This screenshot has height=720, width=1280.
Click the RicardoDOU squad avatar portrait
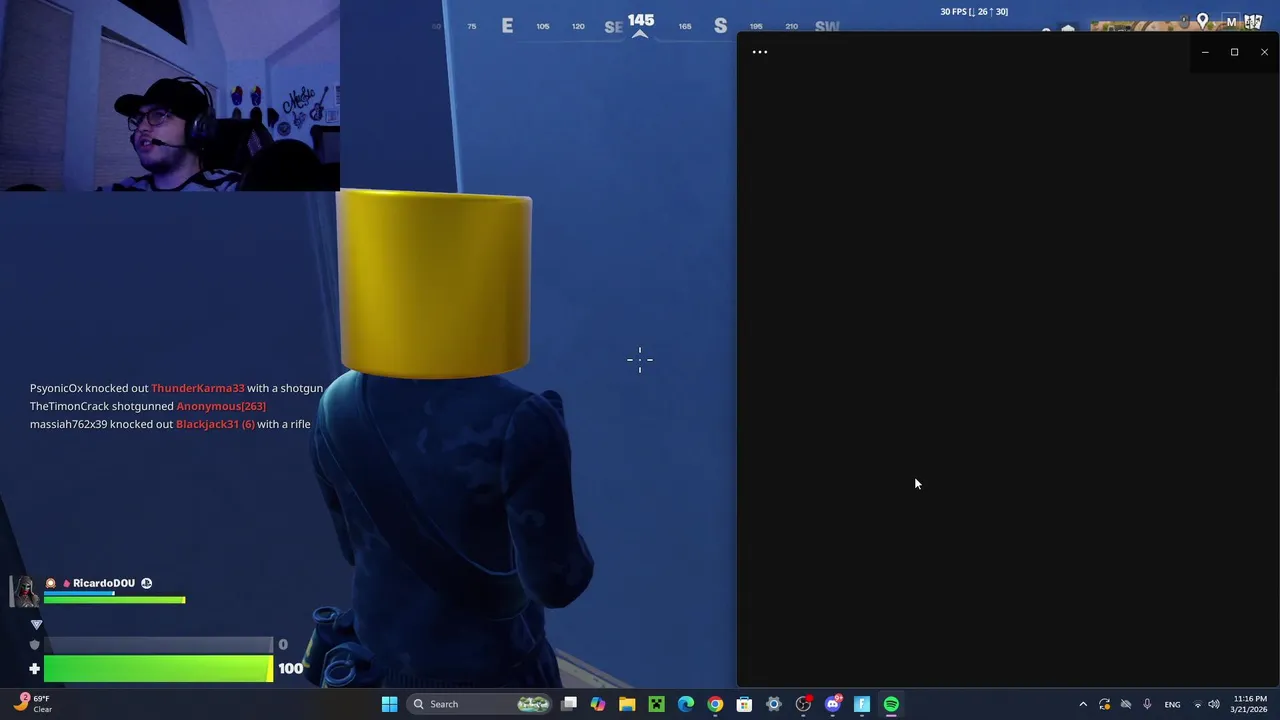pyautogui.click(x=24, y=591)
